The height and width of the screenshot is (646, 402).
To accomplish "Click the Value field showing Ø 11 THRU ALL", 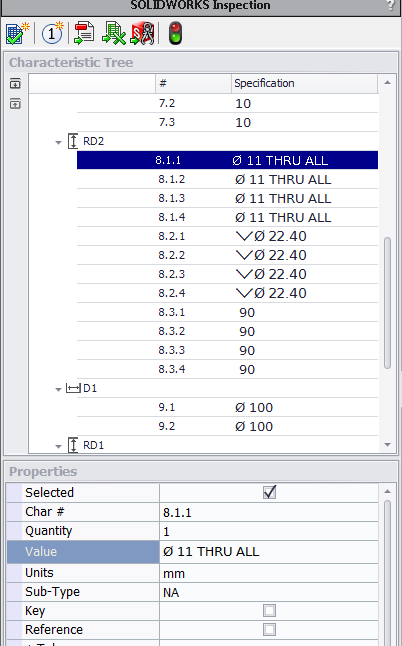I will click(x=269, y=552).
